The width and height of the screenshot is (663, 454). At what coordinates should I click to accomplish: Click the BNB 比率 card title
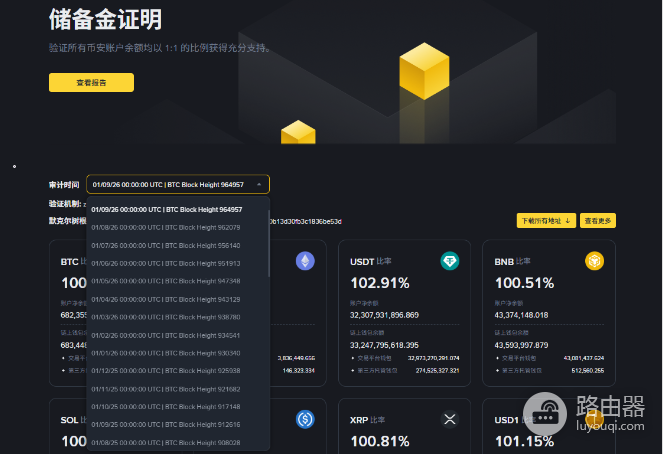[x=512, y=262]
